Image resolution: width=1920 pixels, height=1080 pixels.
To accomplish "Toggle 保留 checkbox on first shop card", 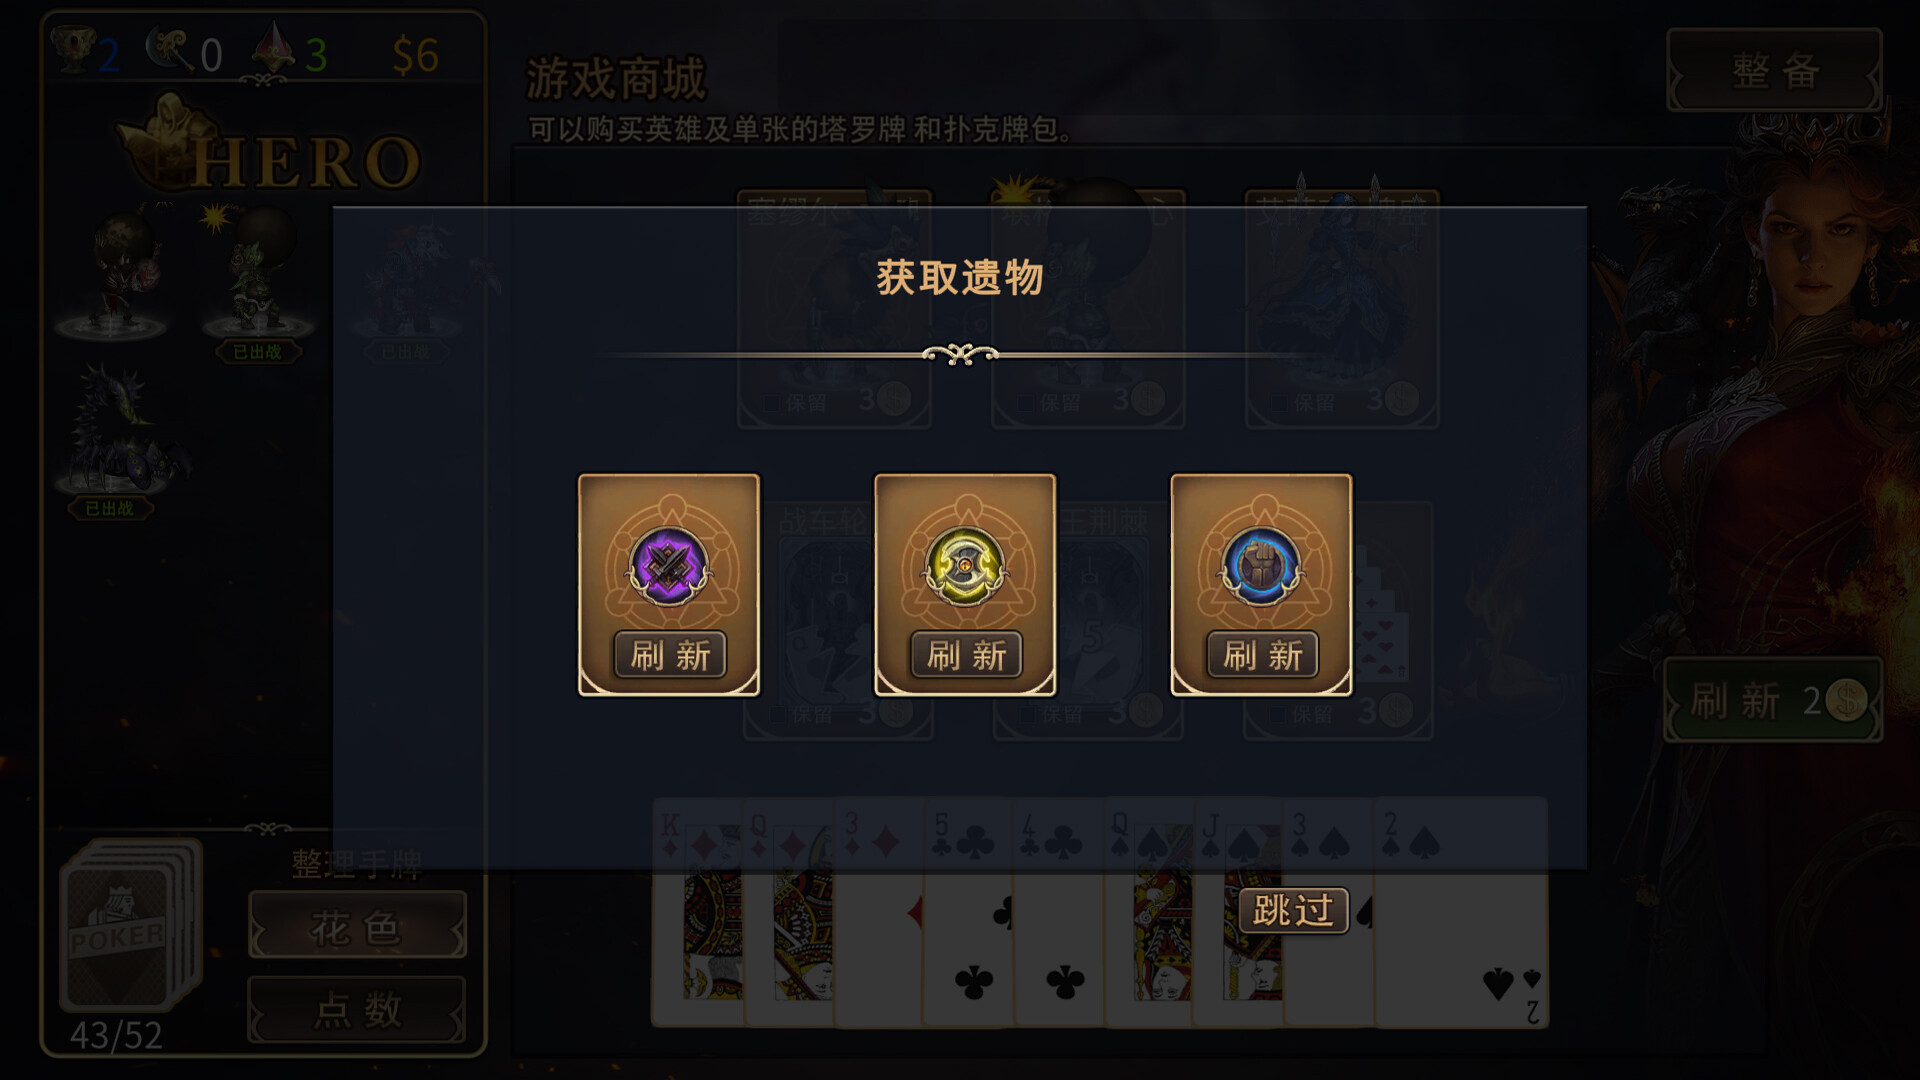I will click(774, 403).
